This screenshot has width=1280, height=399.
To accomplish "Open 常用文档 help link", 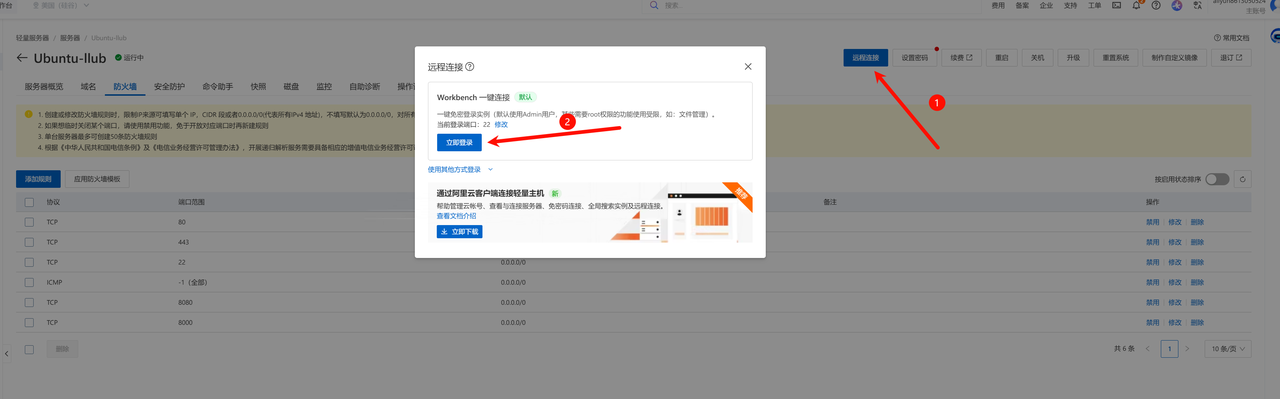I will coord(1230,37).
